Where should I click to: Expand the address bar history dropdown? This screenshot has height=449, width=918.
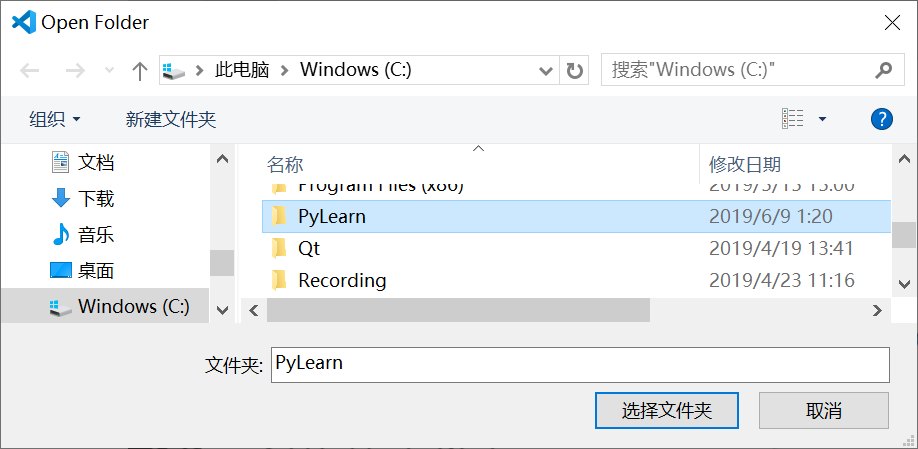coord(546,70)
